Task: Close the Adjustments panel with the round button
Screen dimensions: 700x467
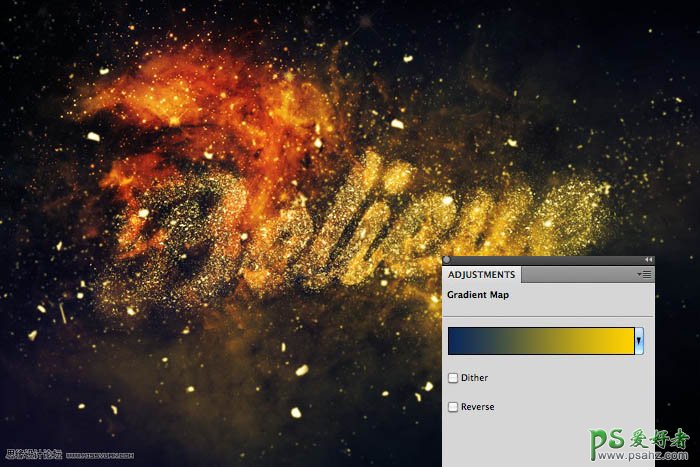Action: [446, 259]
